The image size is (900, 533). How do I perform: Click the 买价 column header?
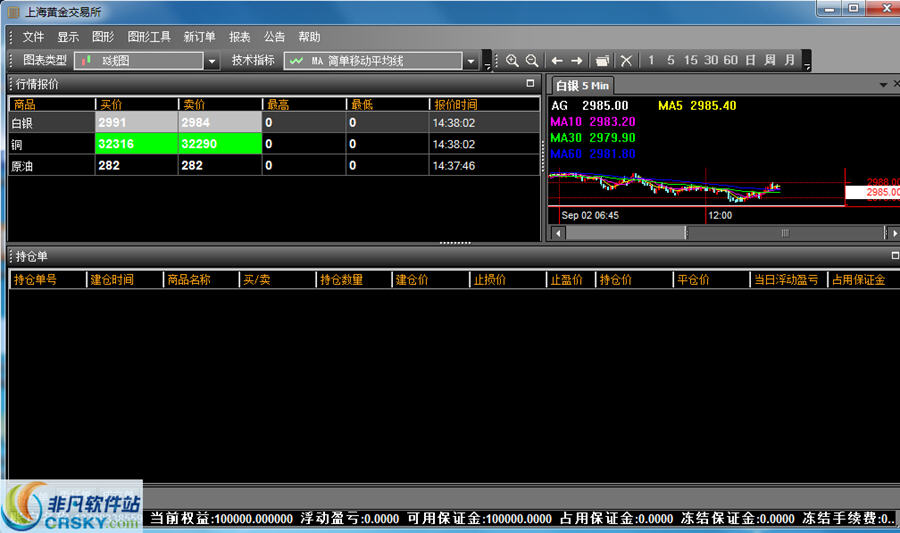click(x=137, y=104)
